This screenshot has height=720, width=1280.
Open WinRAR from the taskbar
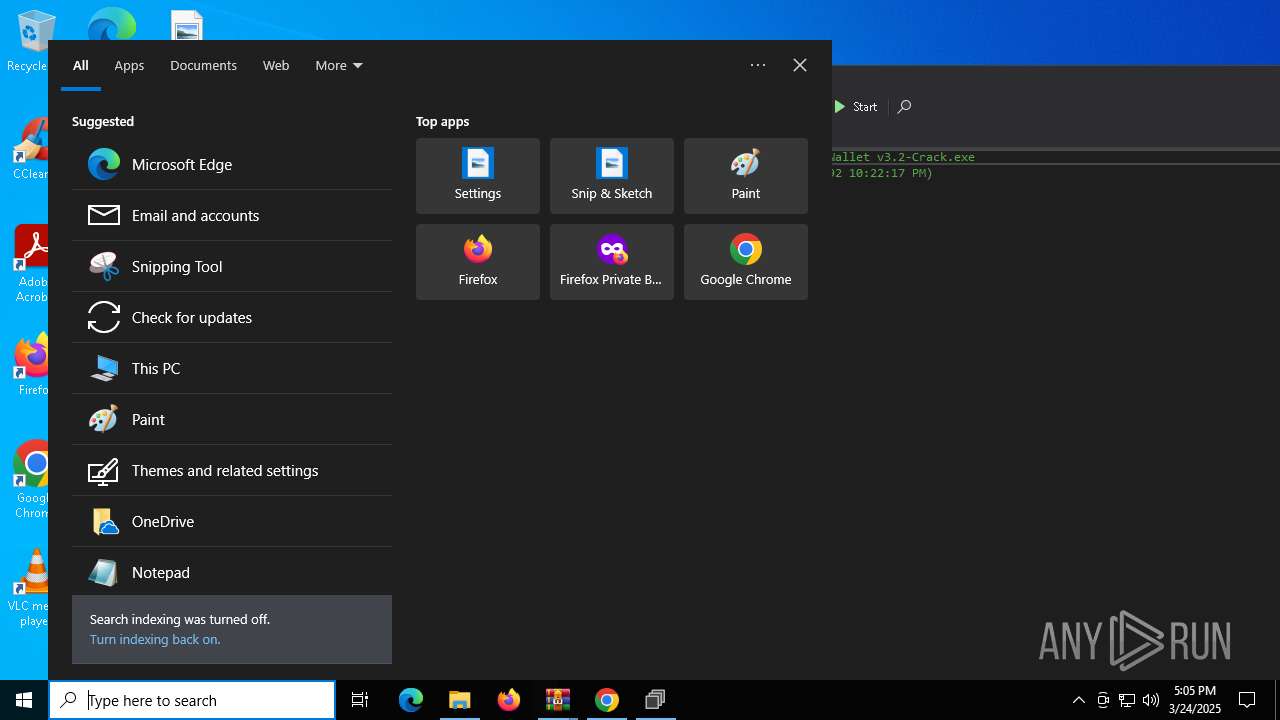tap(558, 700)
